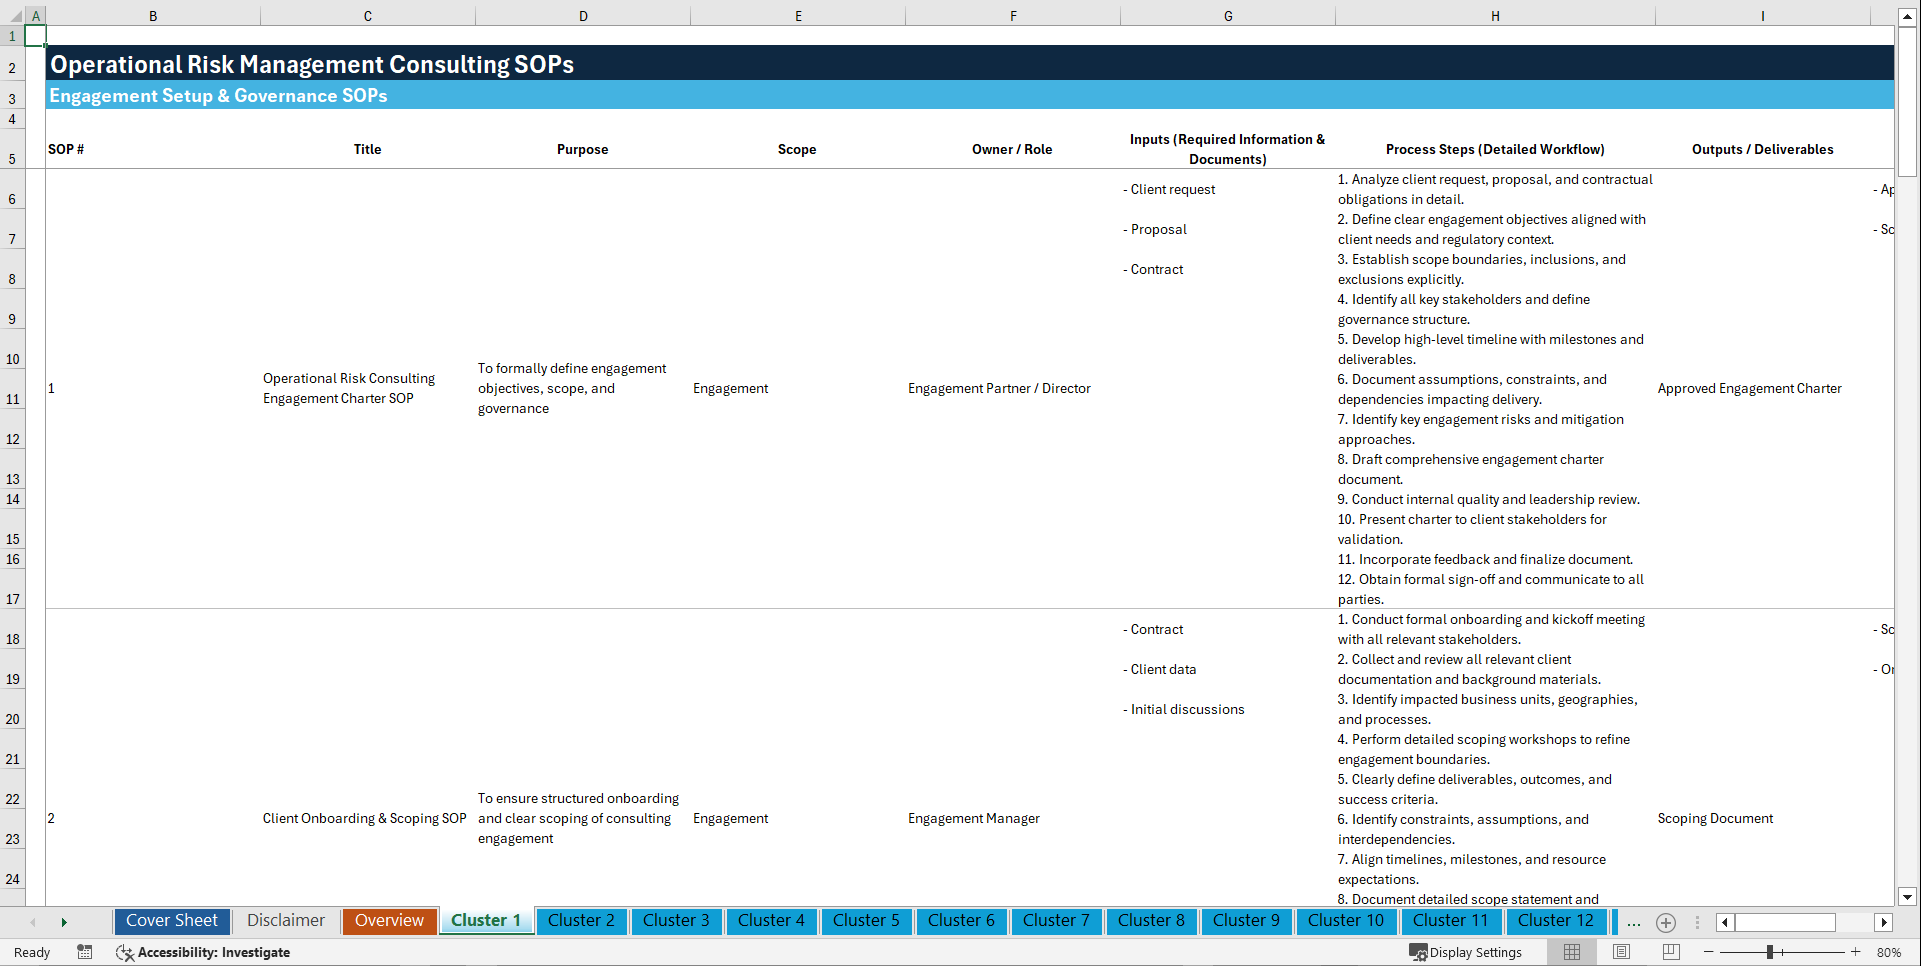Open the Overview sheet tab
1921x966 pixels.
[x=389, y=921]
